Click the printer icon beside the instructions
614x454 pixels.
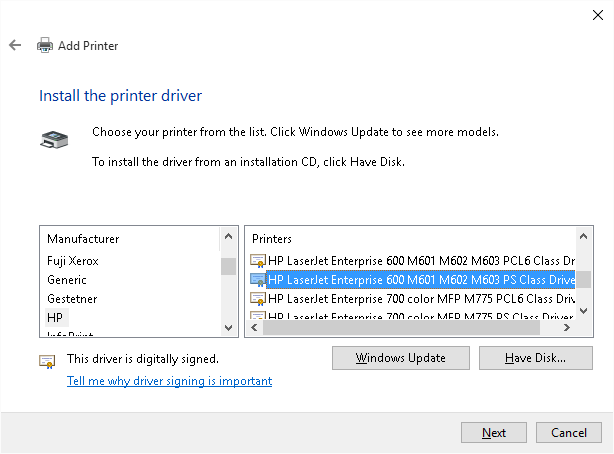54,140
